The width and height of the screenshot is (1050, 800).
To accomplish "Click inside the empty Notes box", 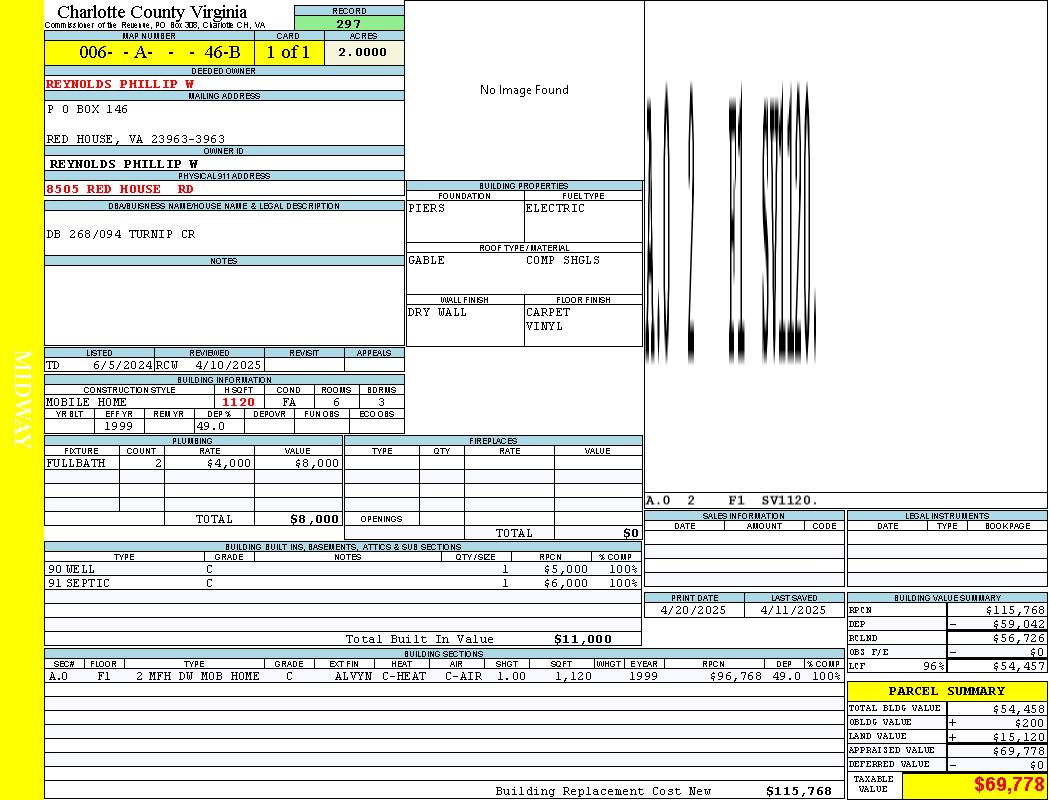I will [x=224, y=305].
